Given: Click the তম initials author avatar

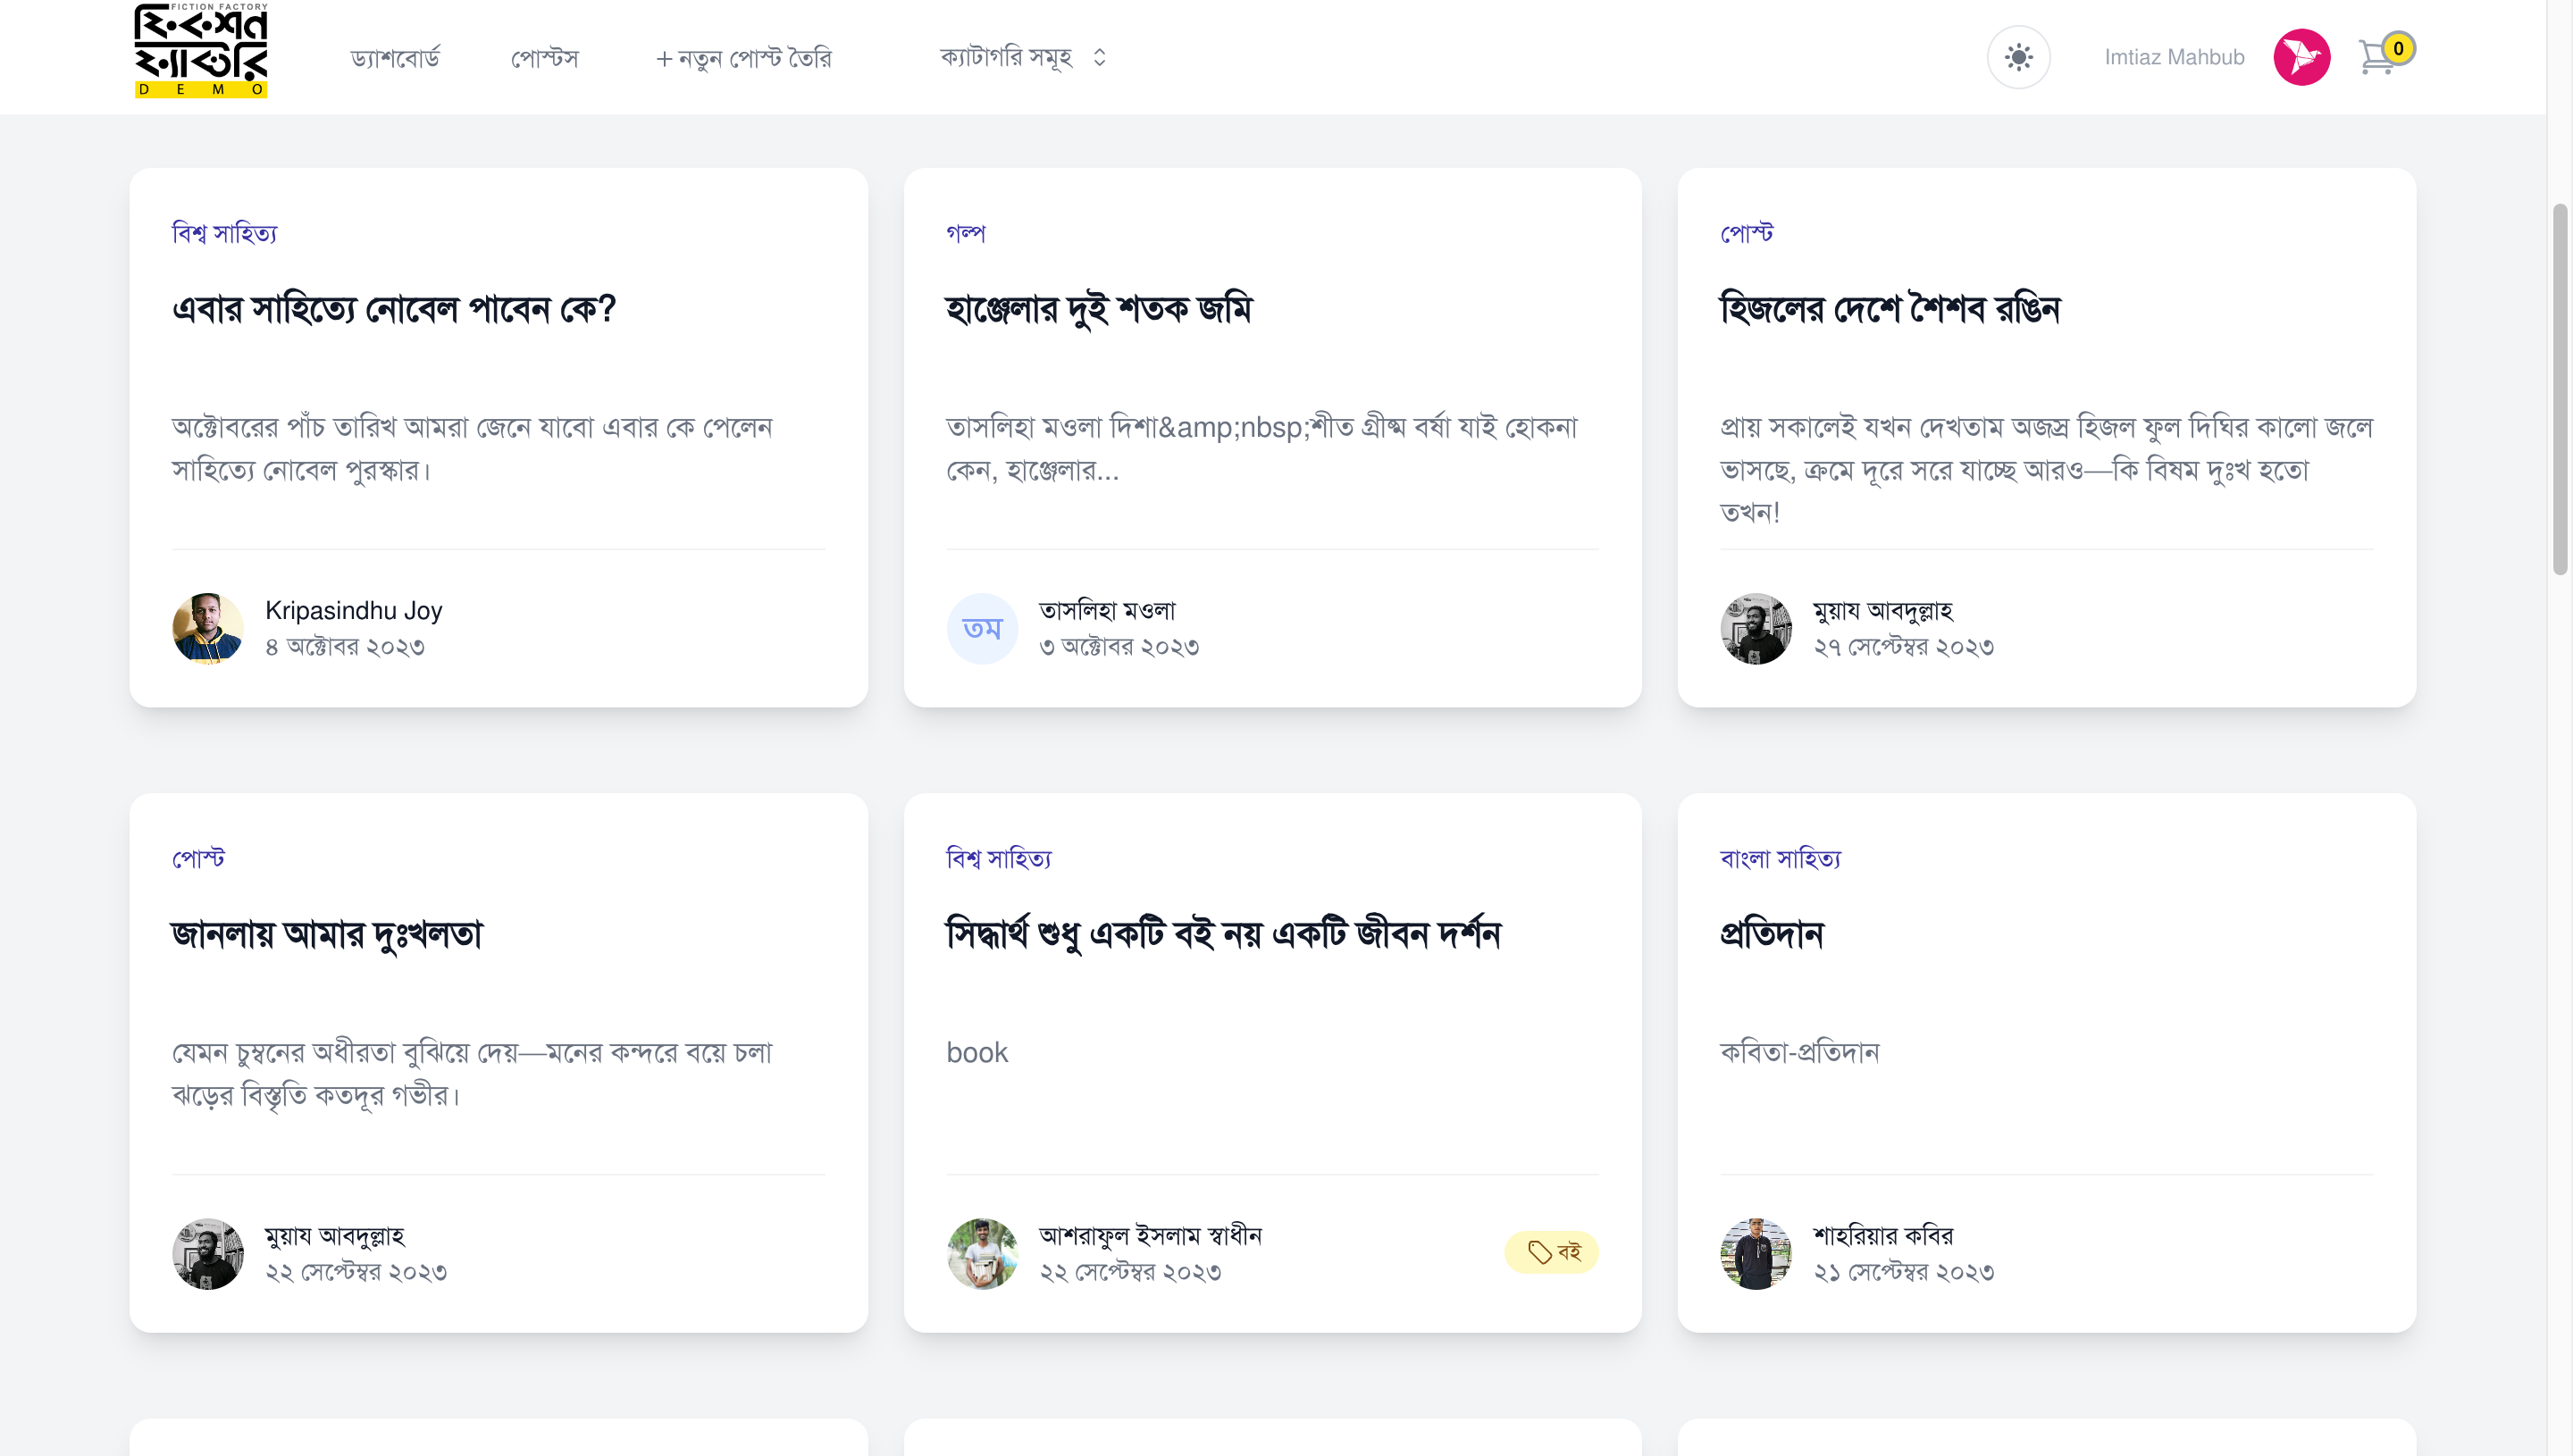Looking at the screenshot, I should pos(981,628).
